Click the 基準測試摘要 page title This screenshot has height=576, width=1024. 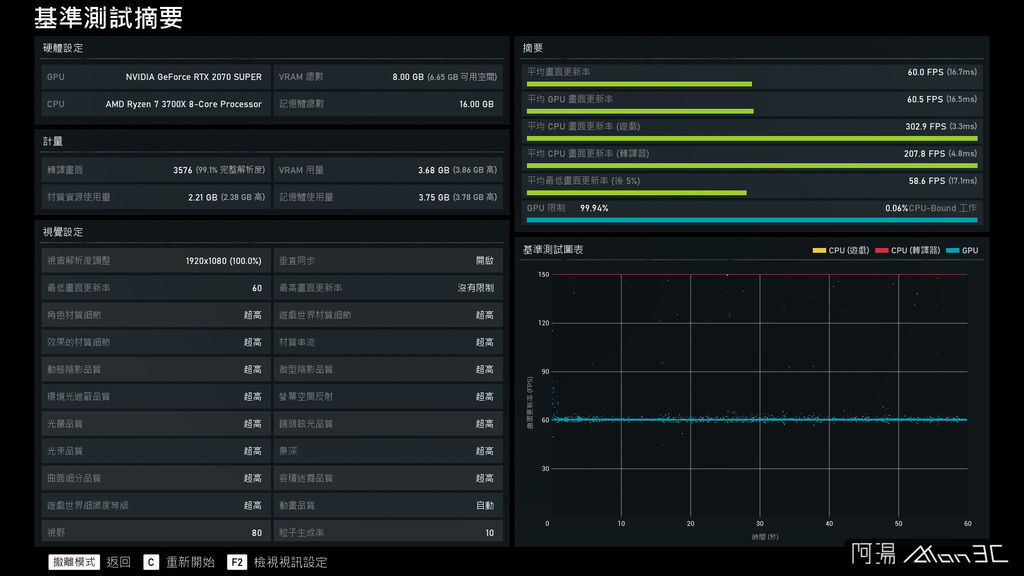click(108, 18)
